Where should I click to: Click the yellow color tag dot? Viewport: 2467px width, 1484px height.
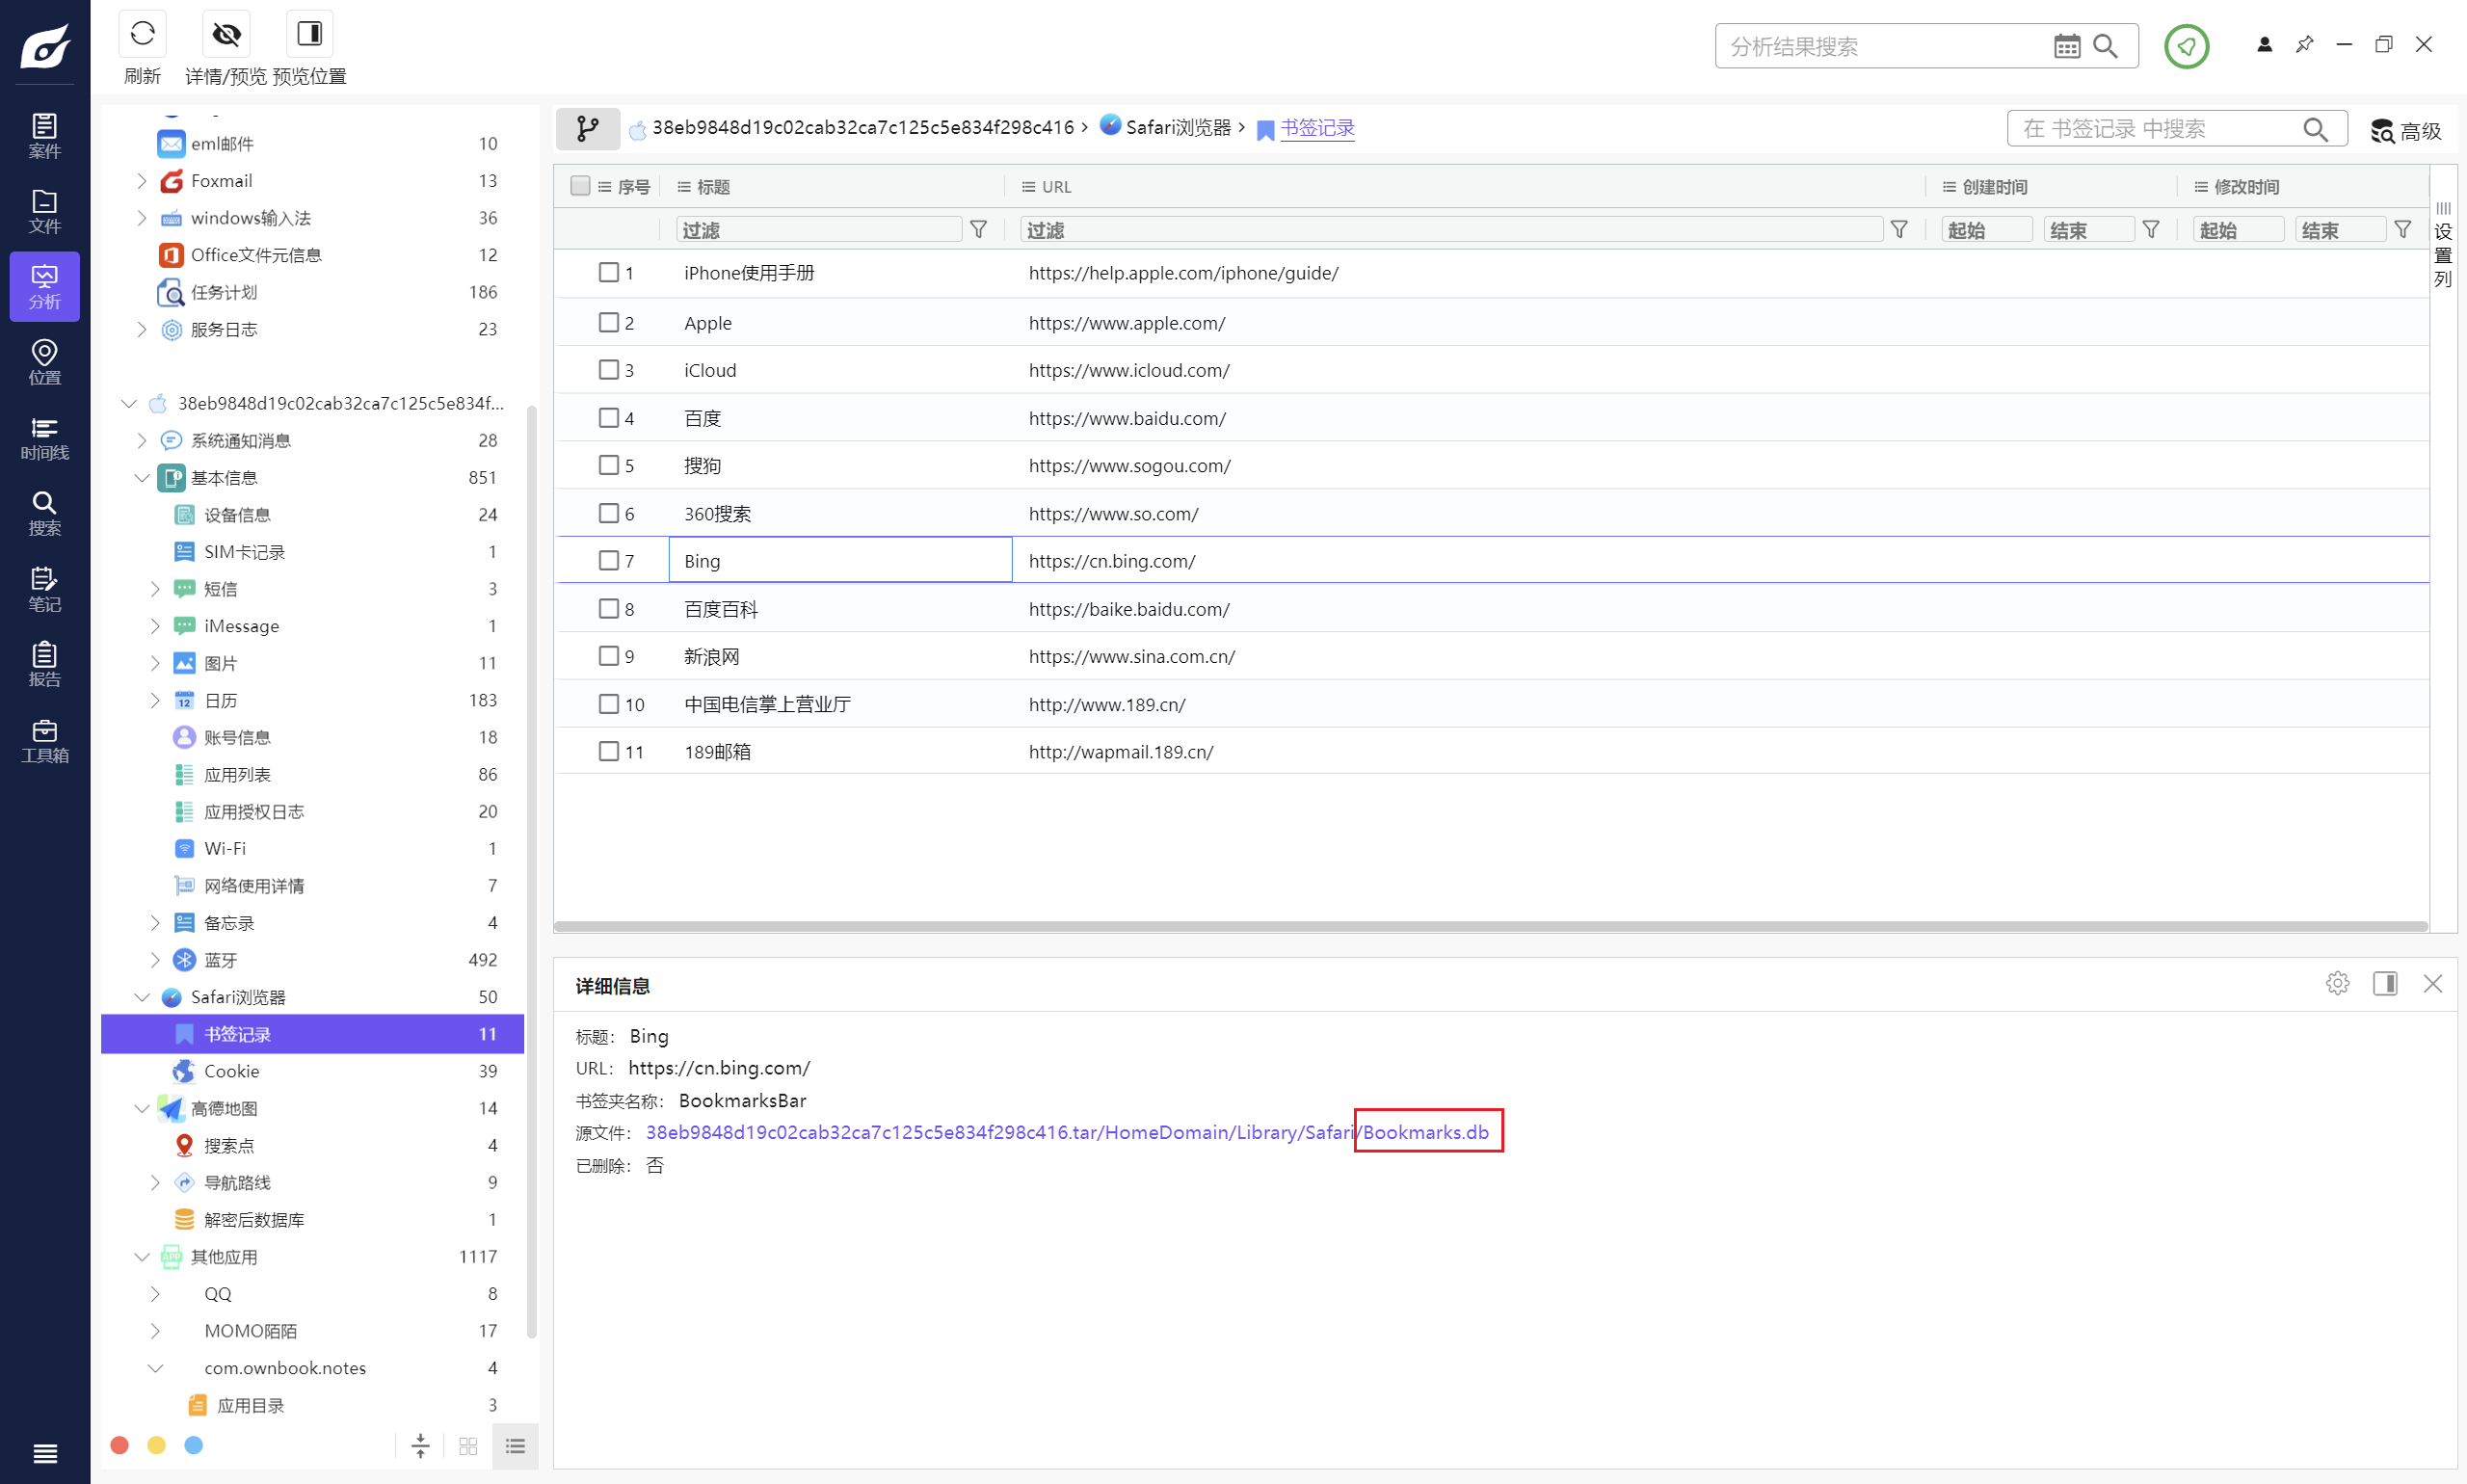click(x=156, y=1445)
